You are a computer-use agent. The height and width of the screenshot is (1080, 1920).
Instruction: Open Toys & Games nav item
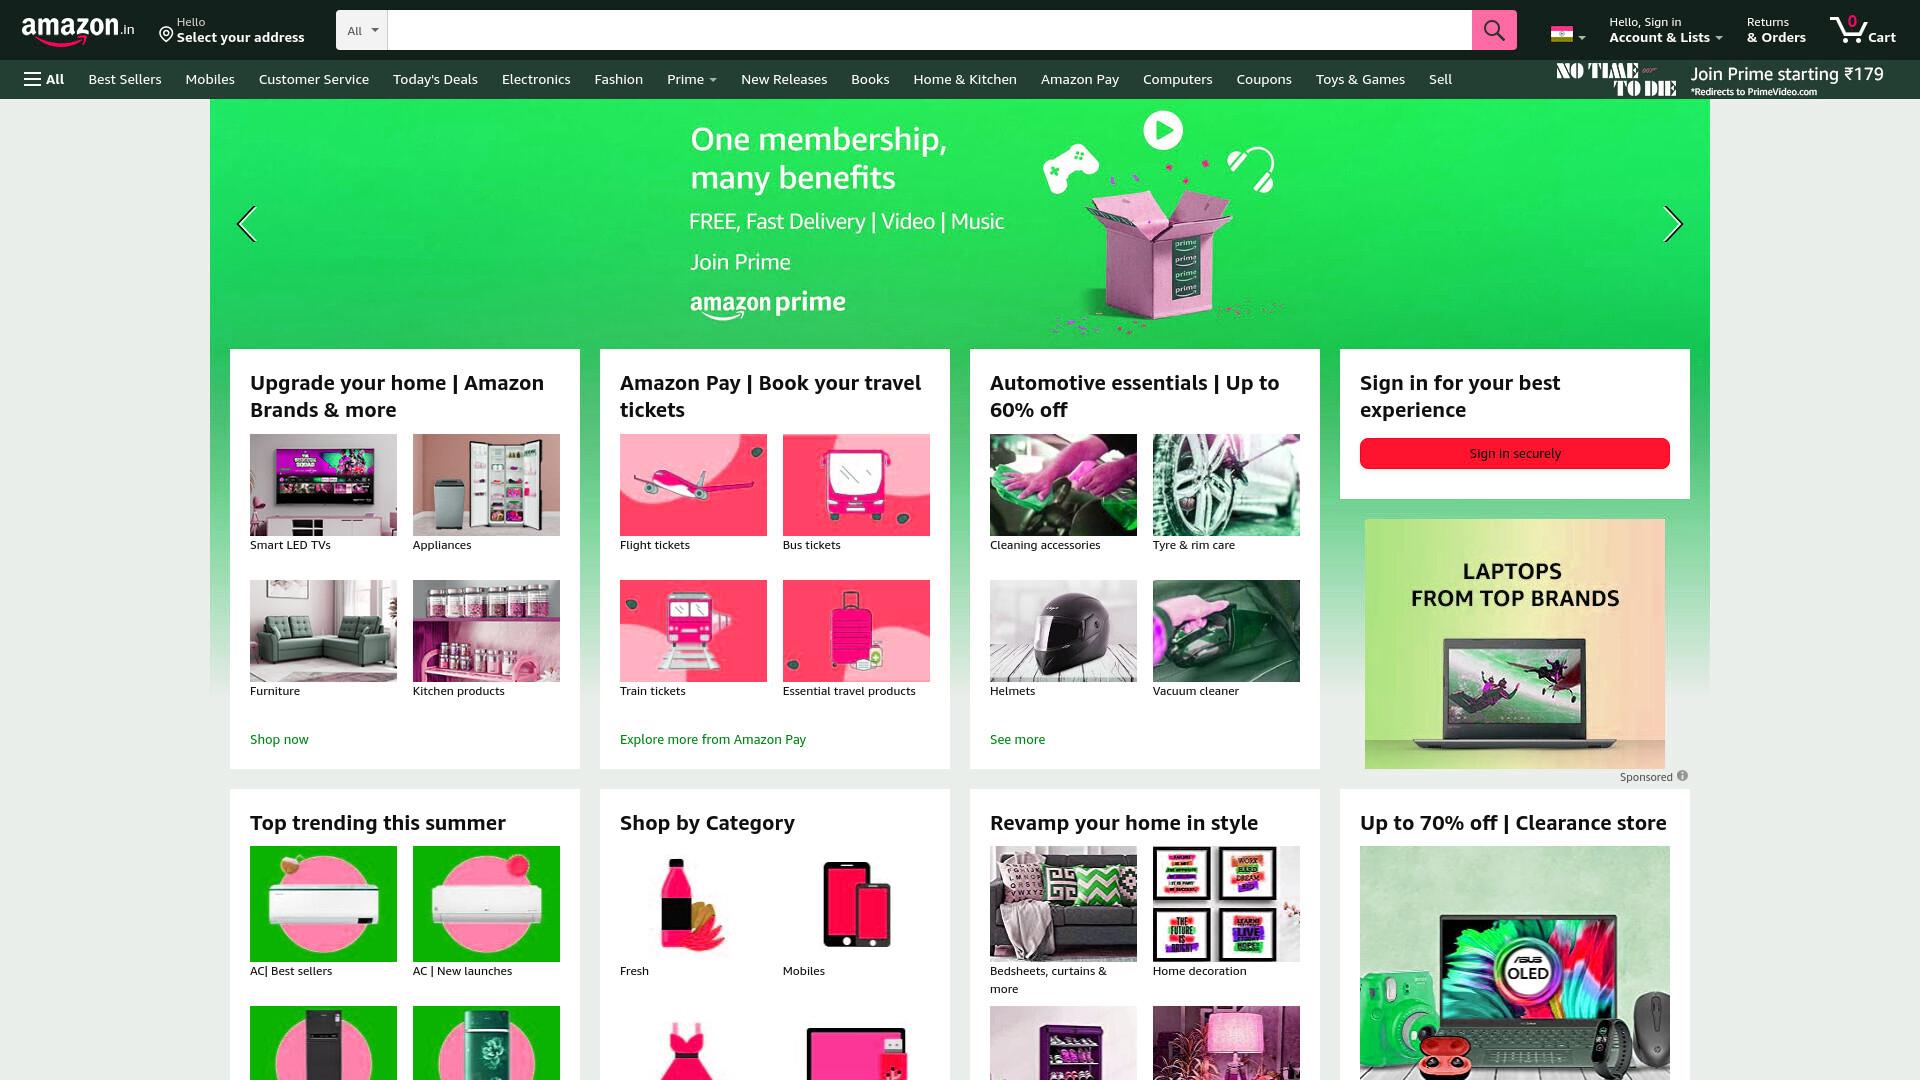[1360, 79]
